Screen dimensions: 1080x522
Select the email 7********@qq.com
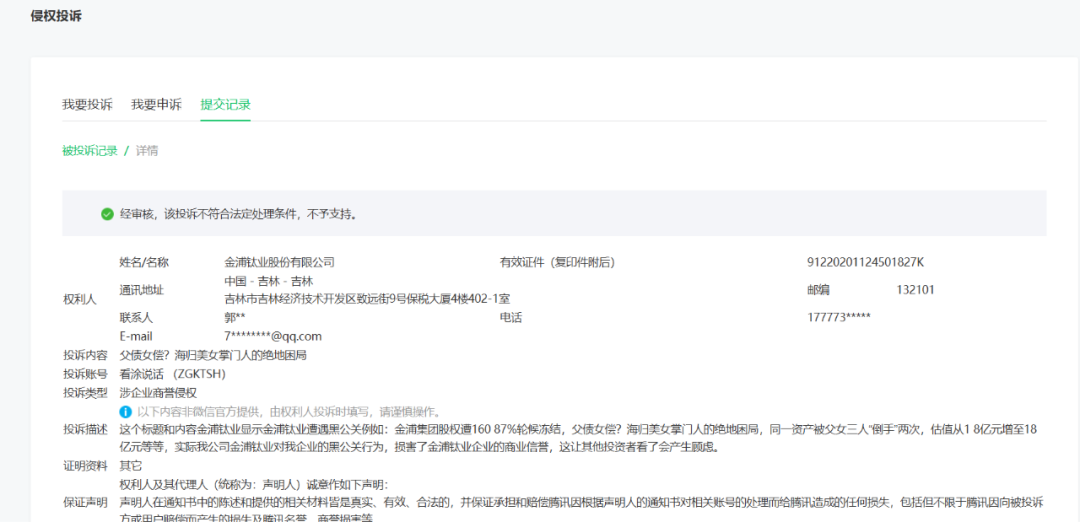[x=273, y=337]
